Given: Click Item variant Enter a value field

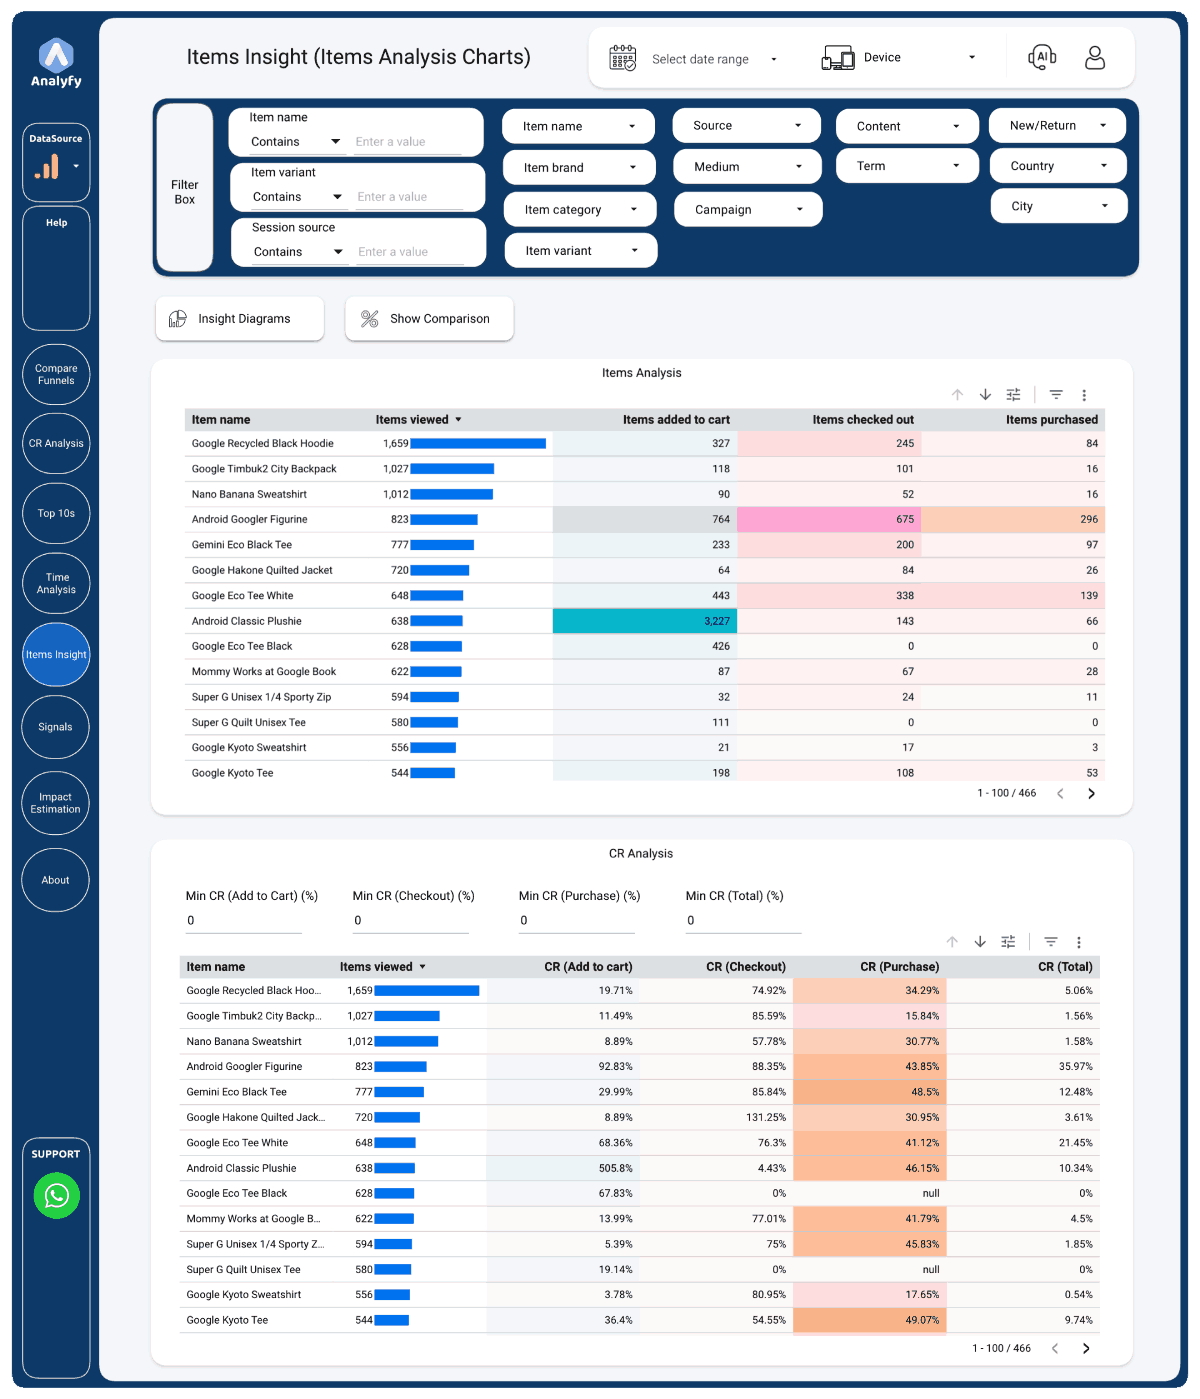Looking at the screenshot, I should pyautogui.click(x=410, y=197).
